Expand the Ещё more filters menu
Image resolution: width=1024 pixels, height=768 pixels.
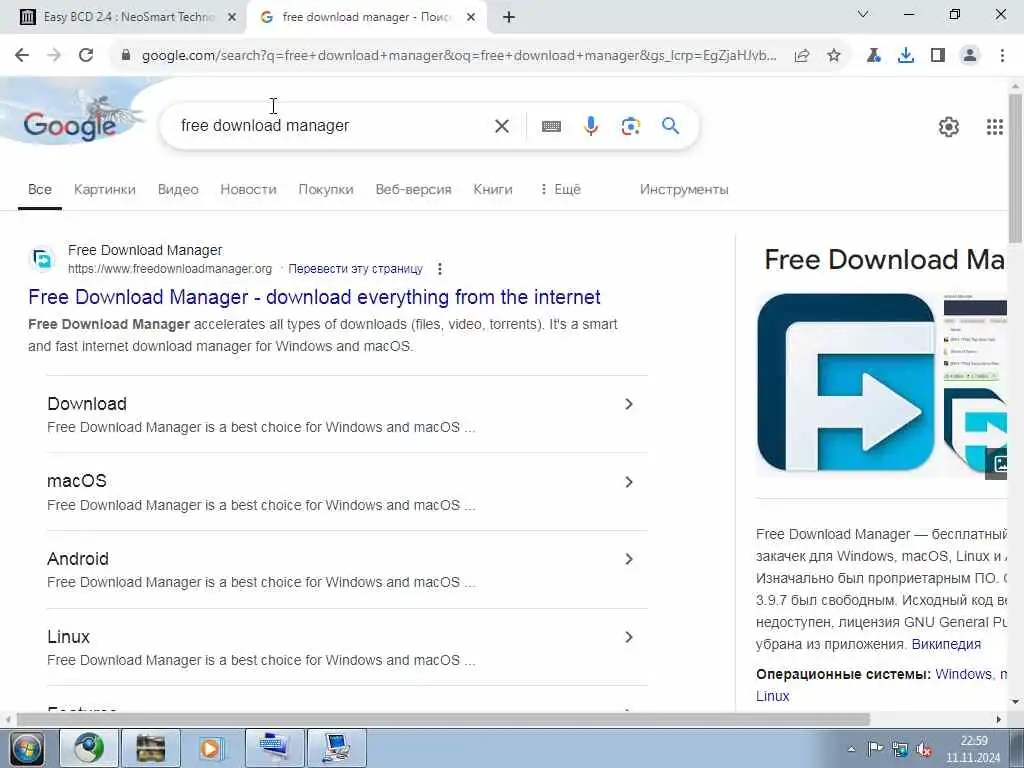tap(560, 189)
